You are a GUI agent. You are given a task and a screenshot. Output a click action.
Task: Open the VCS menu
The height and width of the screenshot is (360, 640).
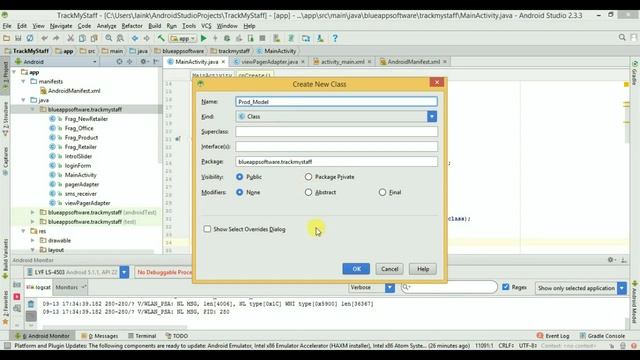pyautogui.click(x=206, y=26)
